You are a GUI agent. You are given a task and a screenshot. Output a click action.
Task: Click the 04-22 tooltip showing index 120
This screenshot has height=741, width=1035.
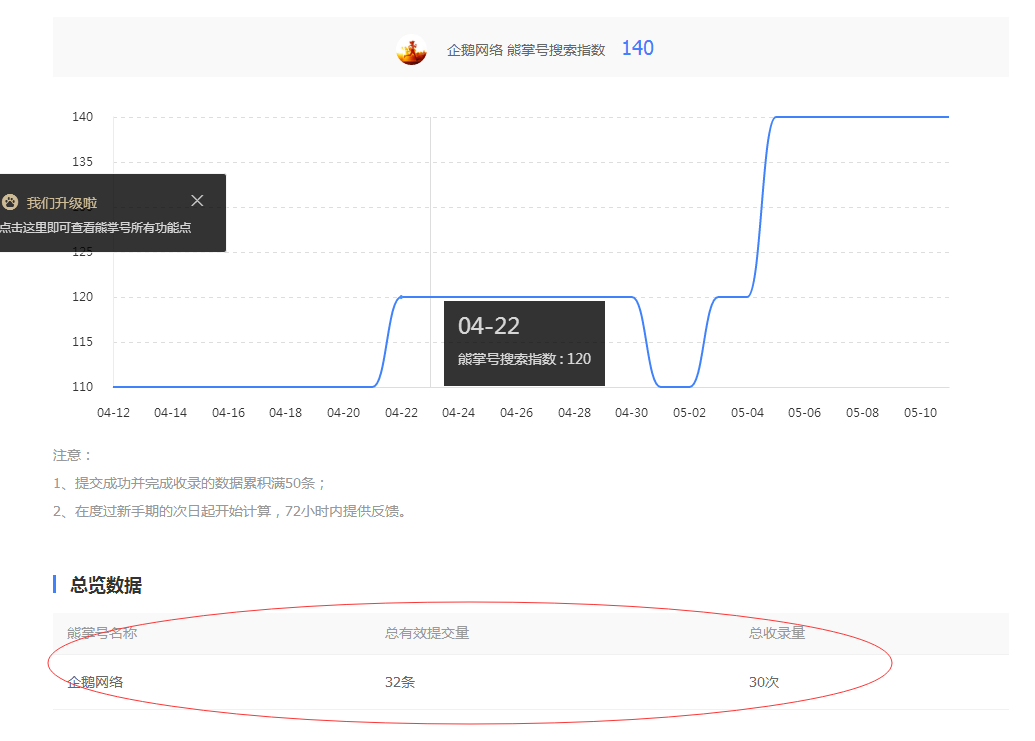click(524, 343)
